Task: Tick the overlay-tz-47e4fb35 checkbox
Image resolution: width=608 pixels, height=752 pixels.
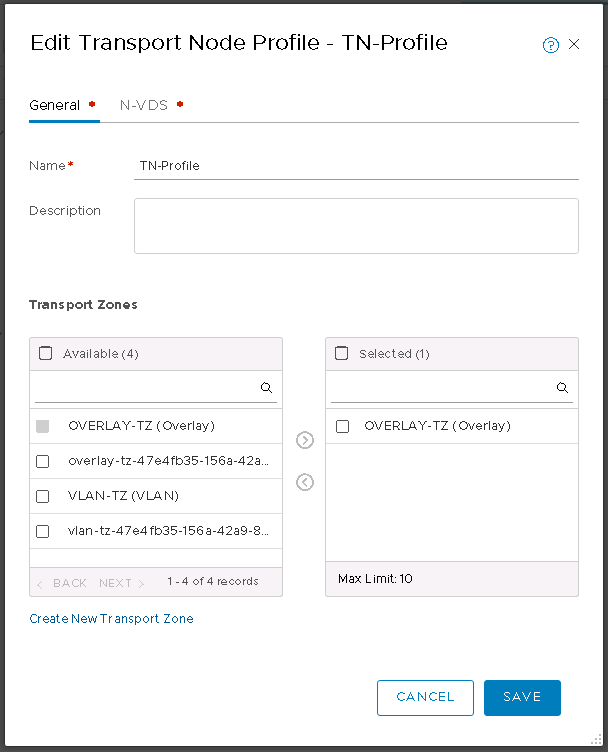Action: point(43,461)
